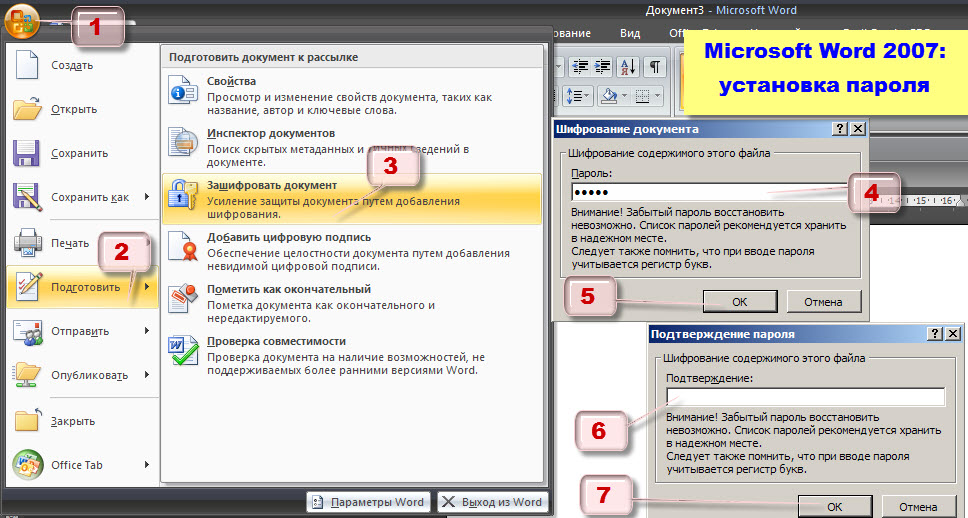This screenshot has height=518, width=968.
Task: Click the Параметры Word button
Action: click(367, 502)
